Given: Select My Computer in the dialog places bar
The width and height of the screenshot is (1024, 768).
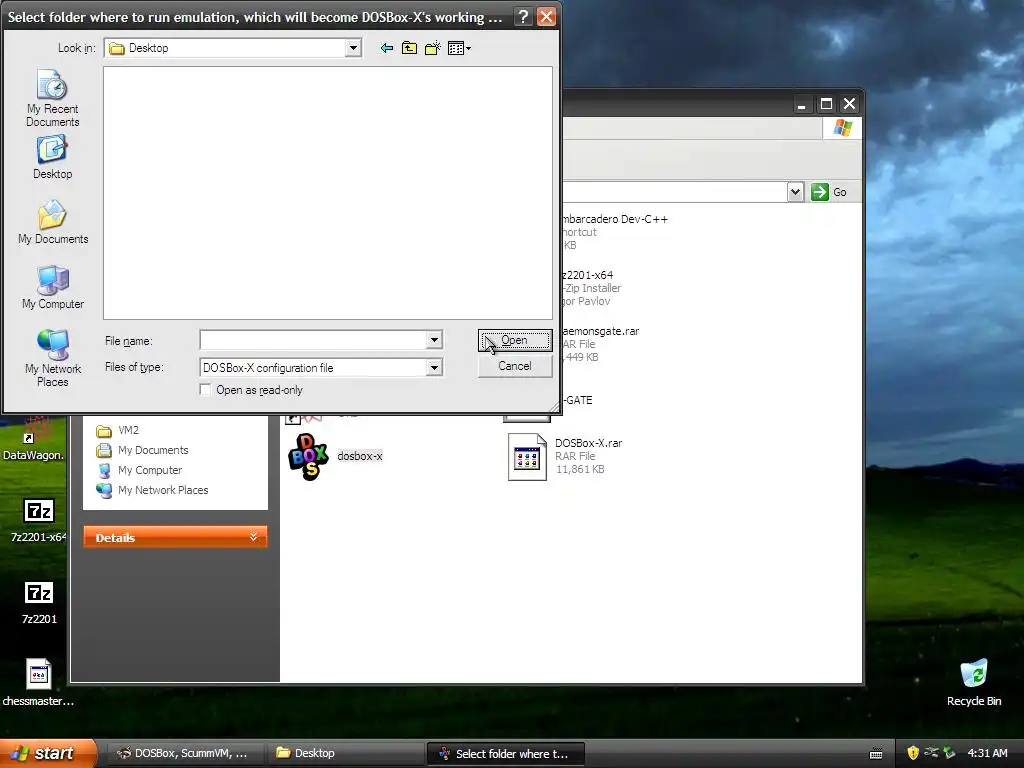Looking at the screenshot, I should click(x=53, y=287).
